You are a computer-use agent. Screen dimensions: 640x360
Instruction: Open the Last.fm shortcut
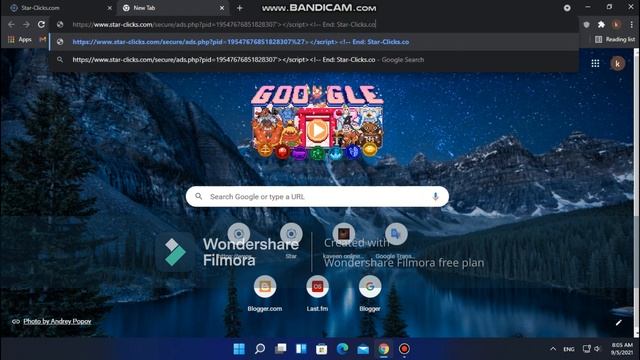pyautogui.click(x=317, y=293)
